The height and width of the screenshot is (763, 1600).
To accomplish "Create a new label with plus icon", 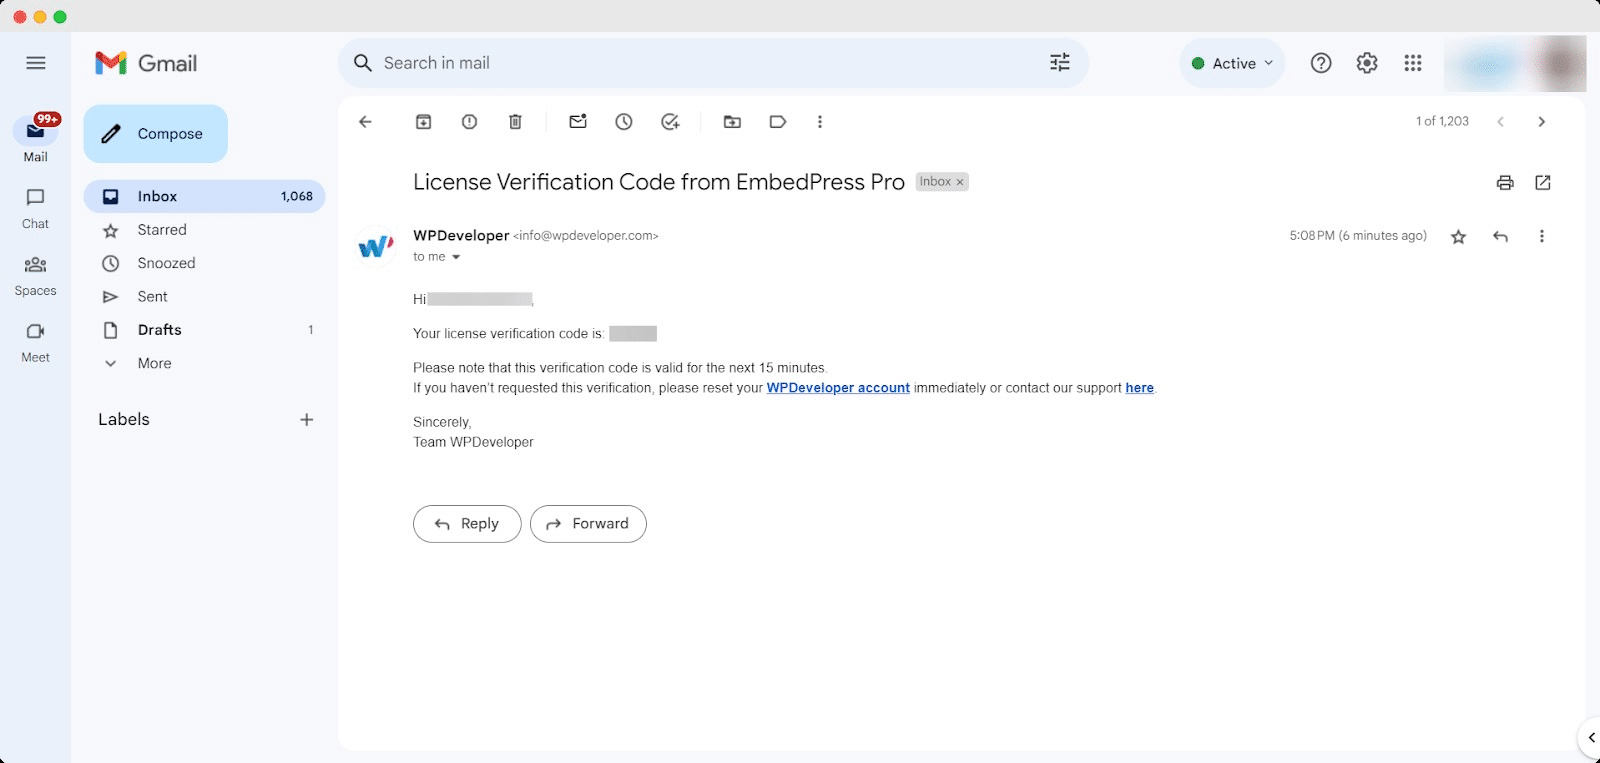I will point(307,420).
